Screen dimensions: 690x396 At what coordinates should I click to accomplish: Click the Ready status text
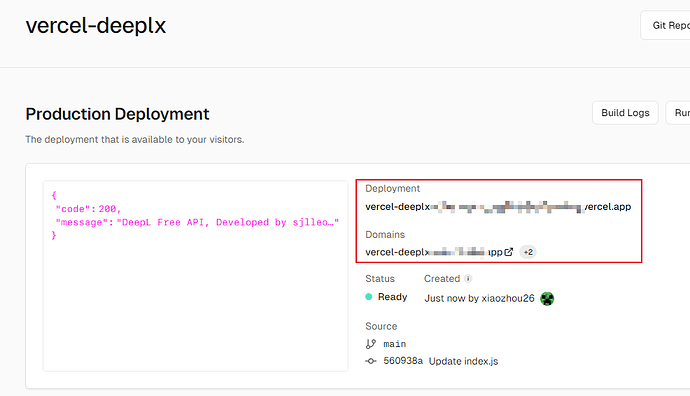click(393, 297)
